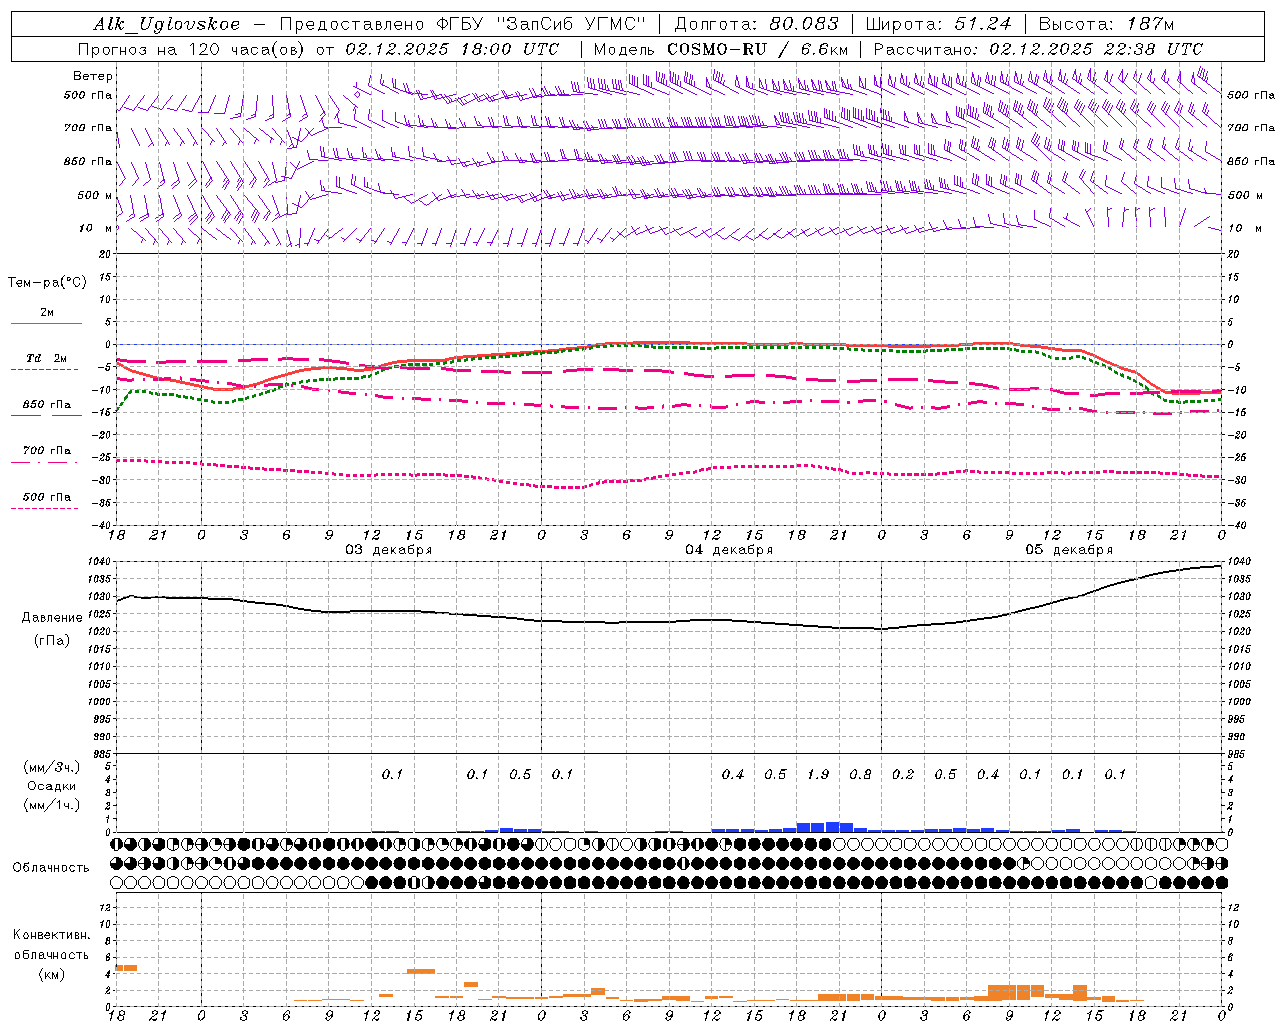The image size is (1280, 1024).
Task: Select the model label COSMO-RU / 6.6км
Action: click(757, 49)
